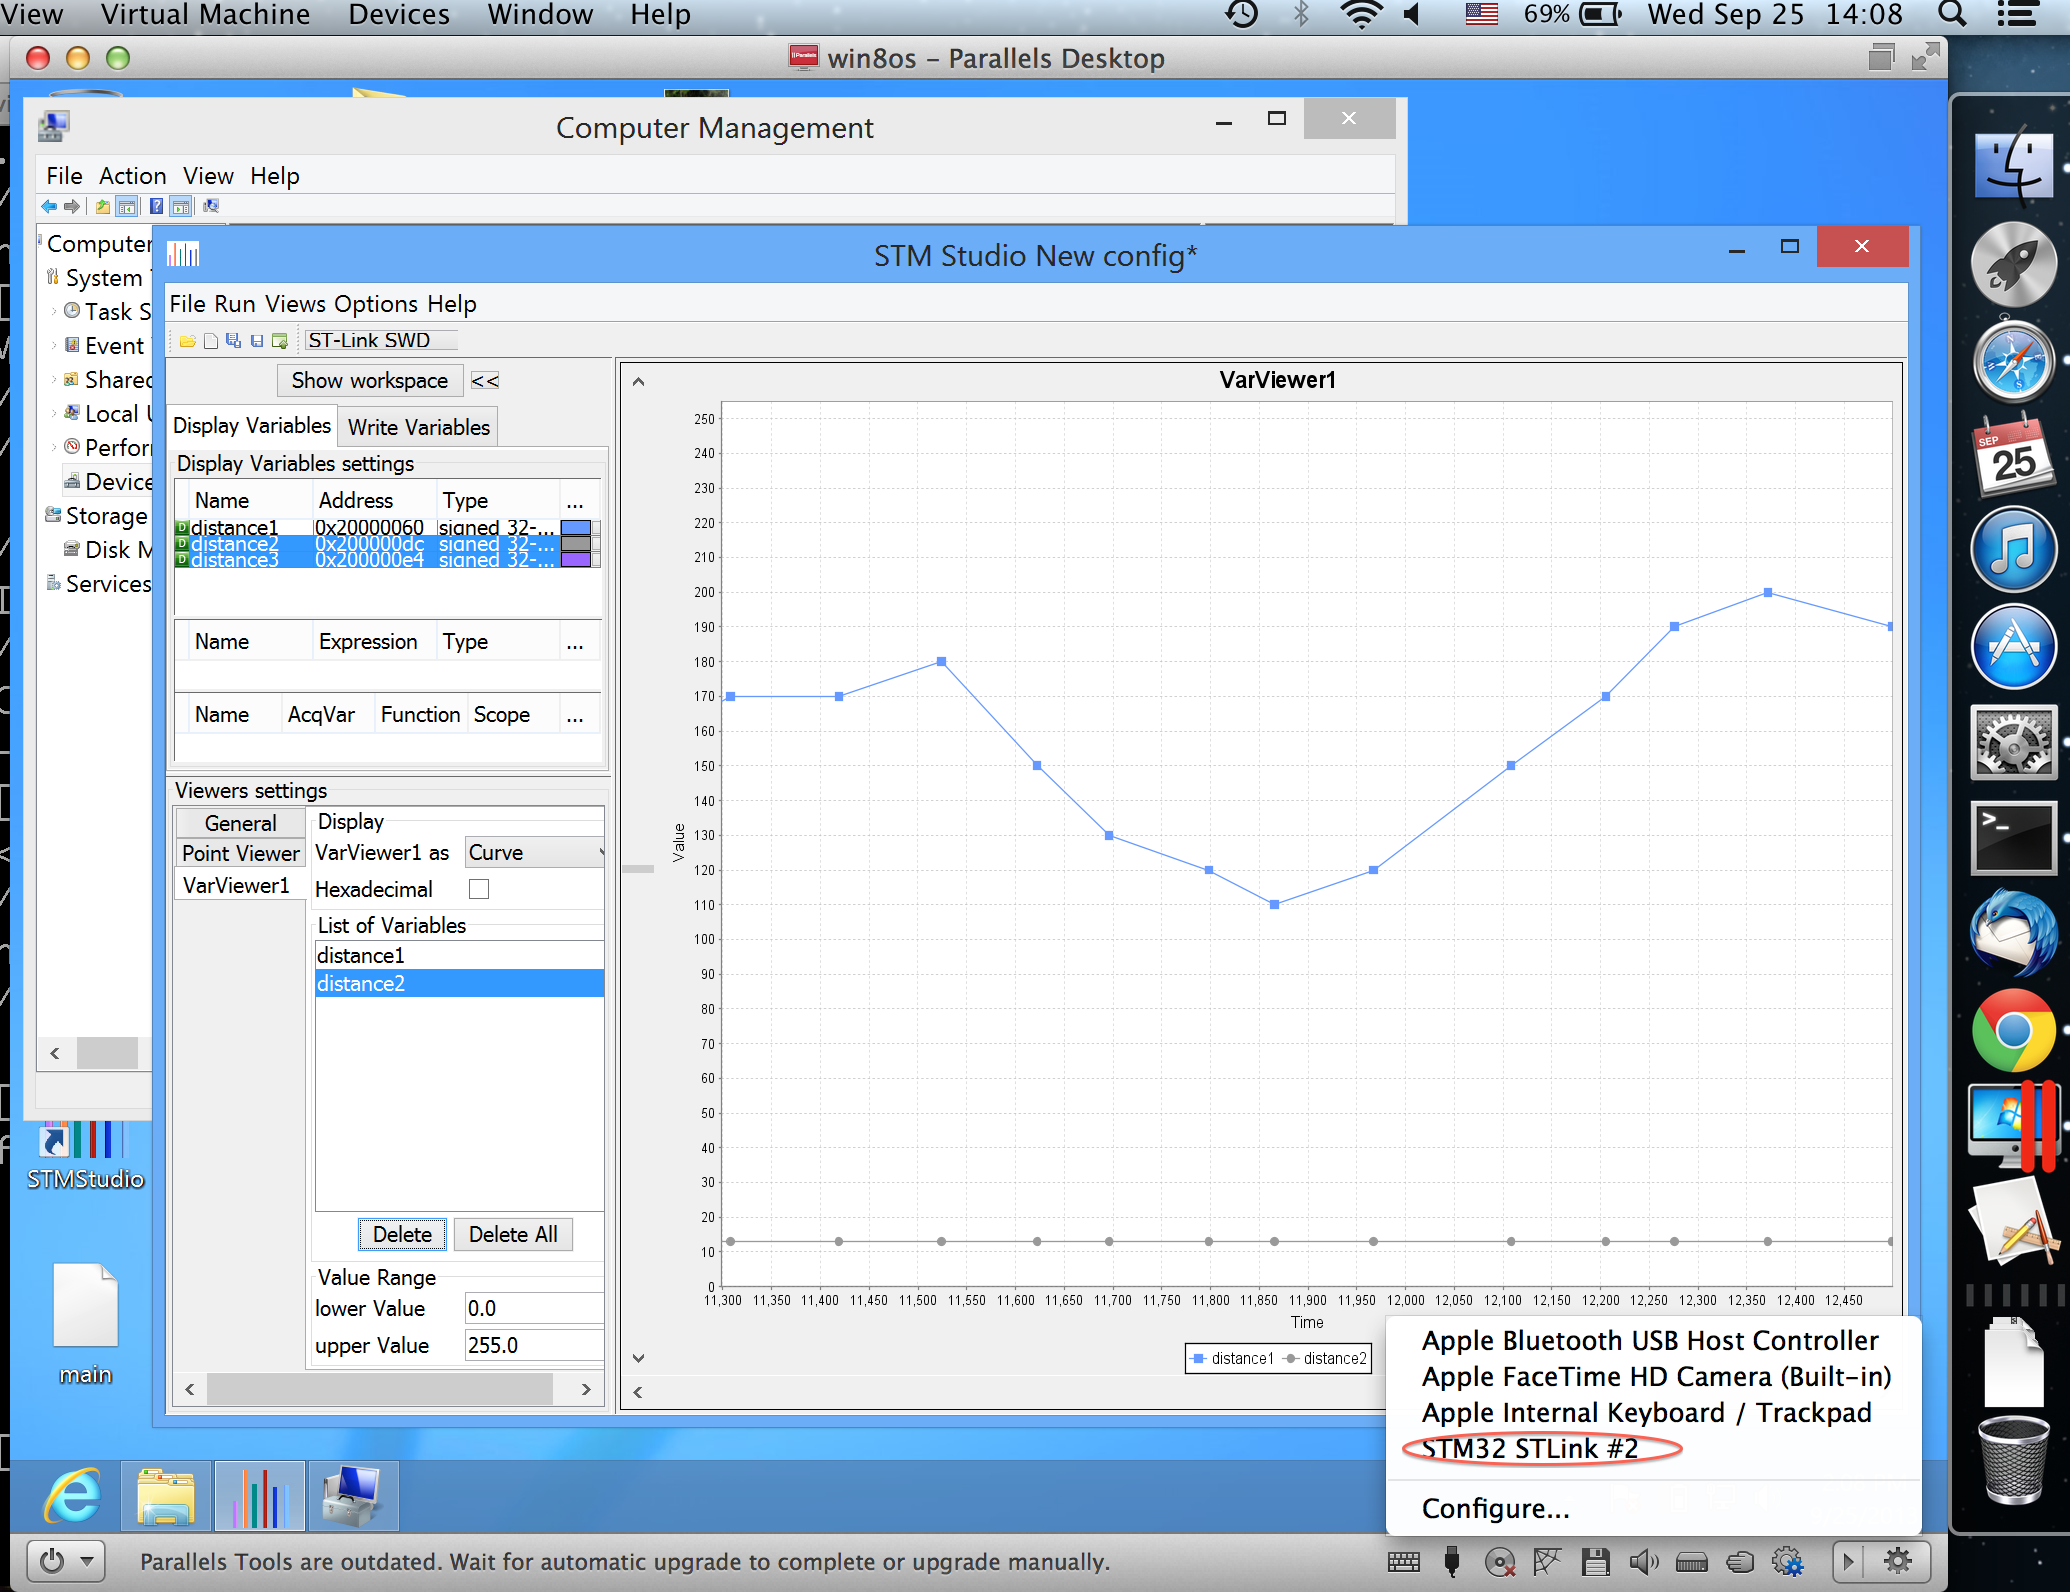Screen dimensions: 2070x1592
Task: Click the Parallels USB plug status icon
Action: click(x=1452, y=1562)
